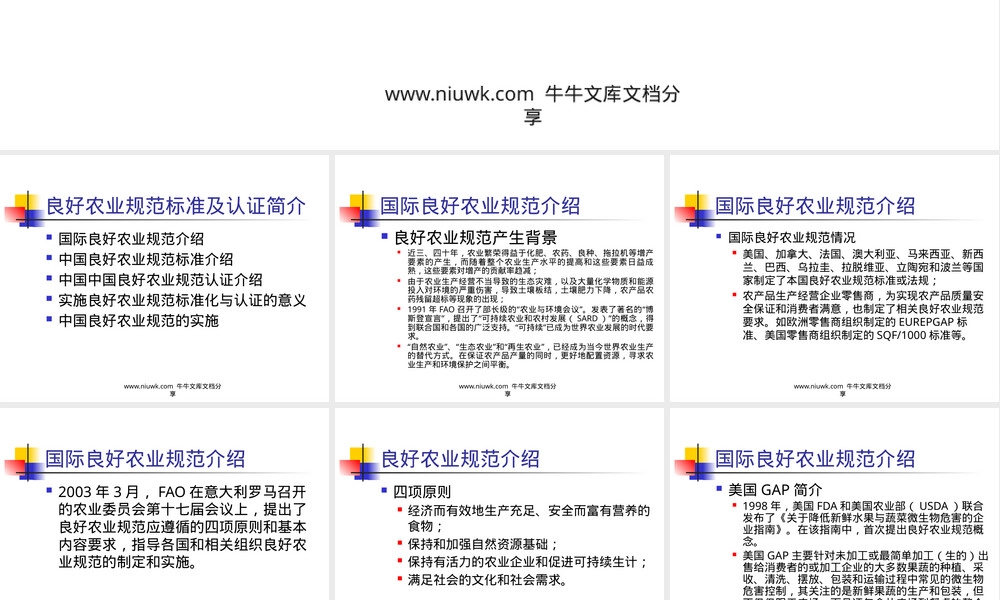Click the top www.niuwk.com 牛牛文库文档分享 heading
The height and width of the screenshot is (600, 1000).
pos(533,105)
